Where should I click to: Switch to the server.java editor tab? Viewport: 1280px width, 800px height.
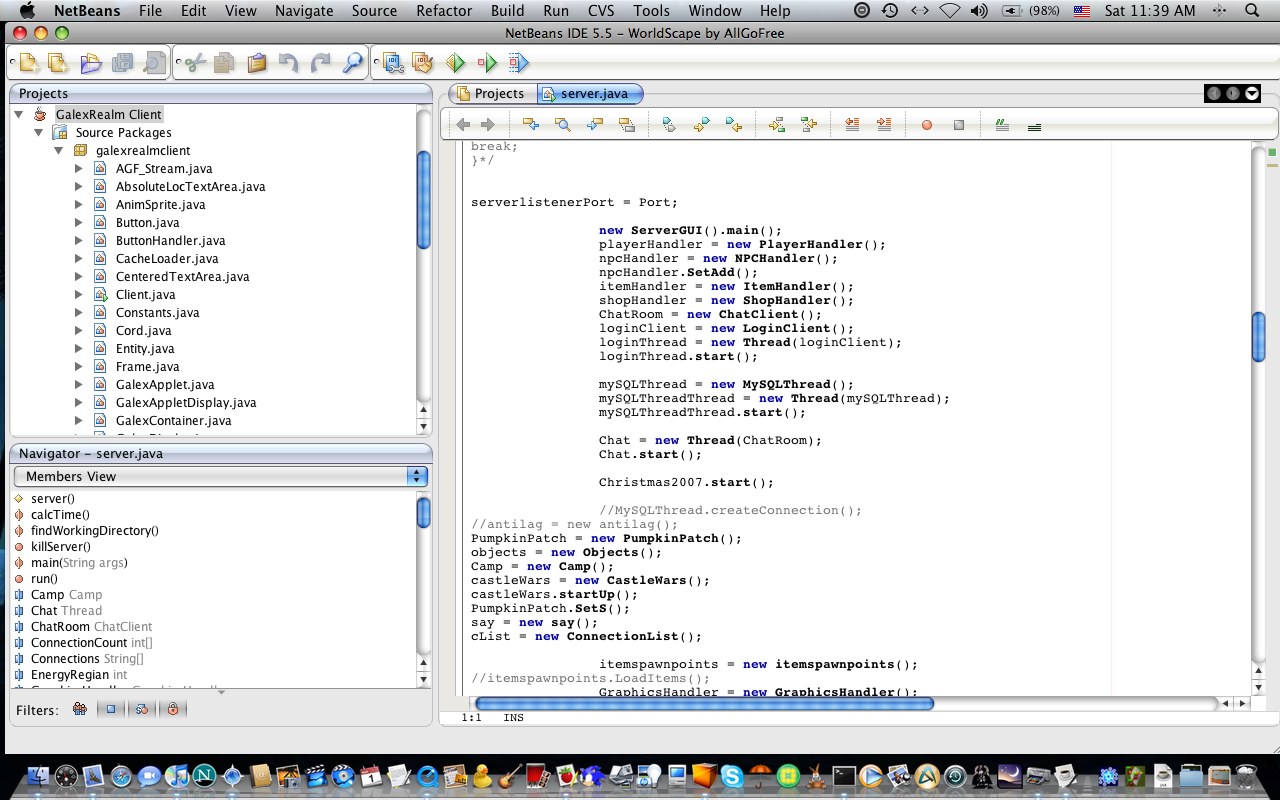click(590, 94)
